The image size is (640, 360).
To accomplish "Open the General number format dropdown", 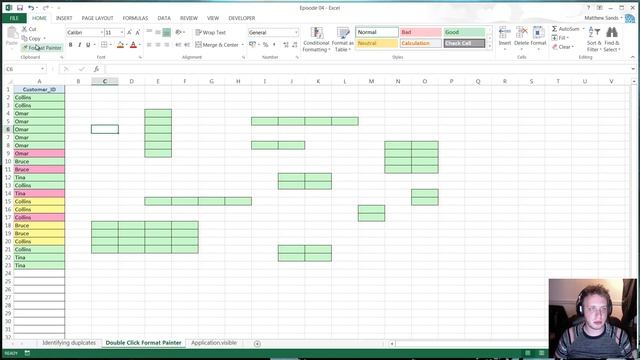I will [x=296, y=32].
